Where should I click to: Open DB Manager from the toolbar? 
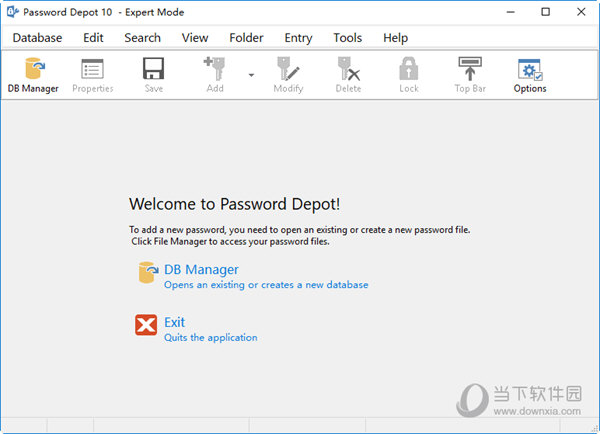click(33, 74)
